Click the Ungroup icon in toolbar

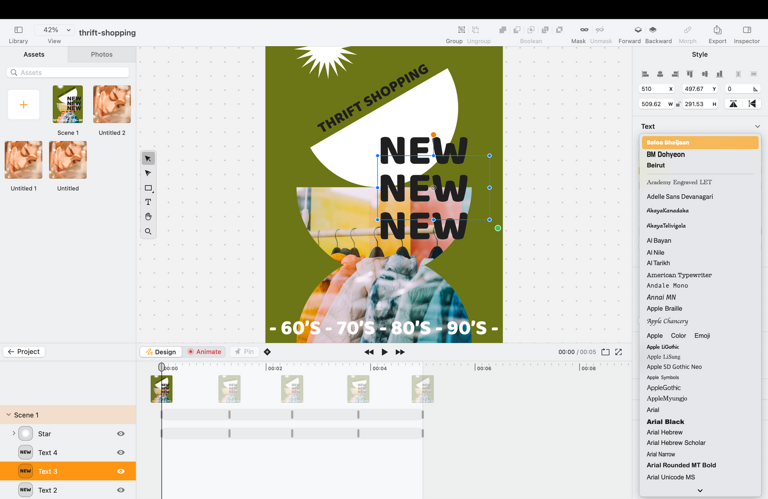pos(476,30)
